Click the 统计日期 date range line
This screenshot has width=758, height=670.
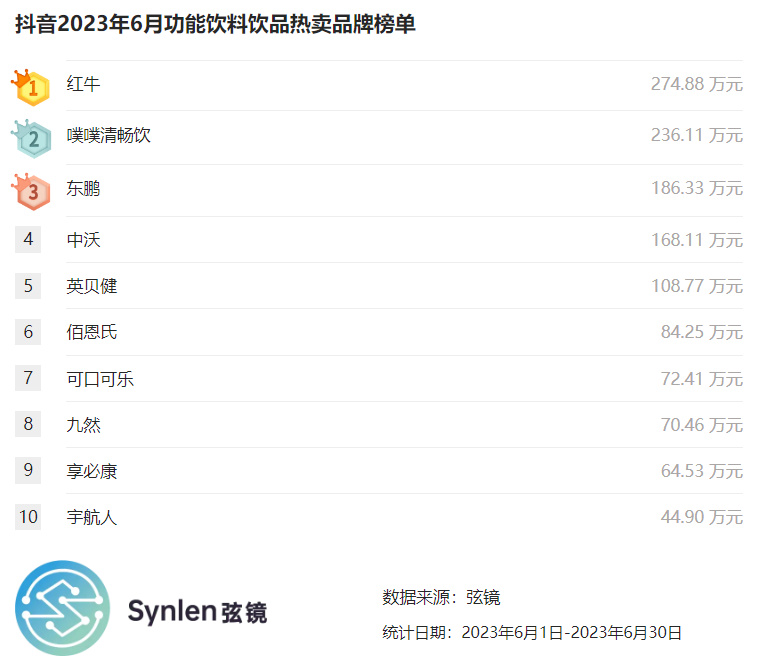[532, 632]
